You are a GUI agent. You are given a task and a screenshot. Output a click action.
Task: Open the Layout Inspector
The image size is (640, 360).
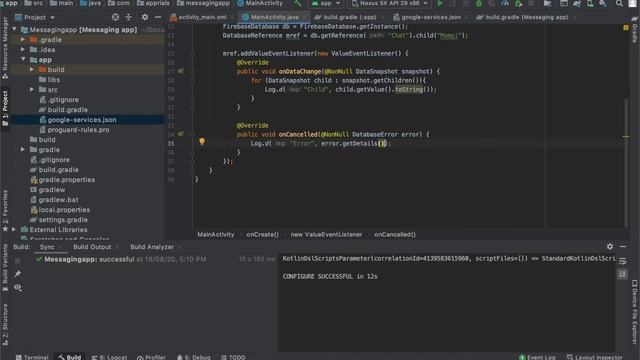pyautogui.click(x=595, y=357)
